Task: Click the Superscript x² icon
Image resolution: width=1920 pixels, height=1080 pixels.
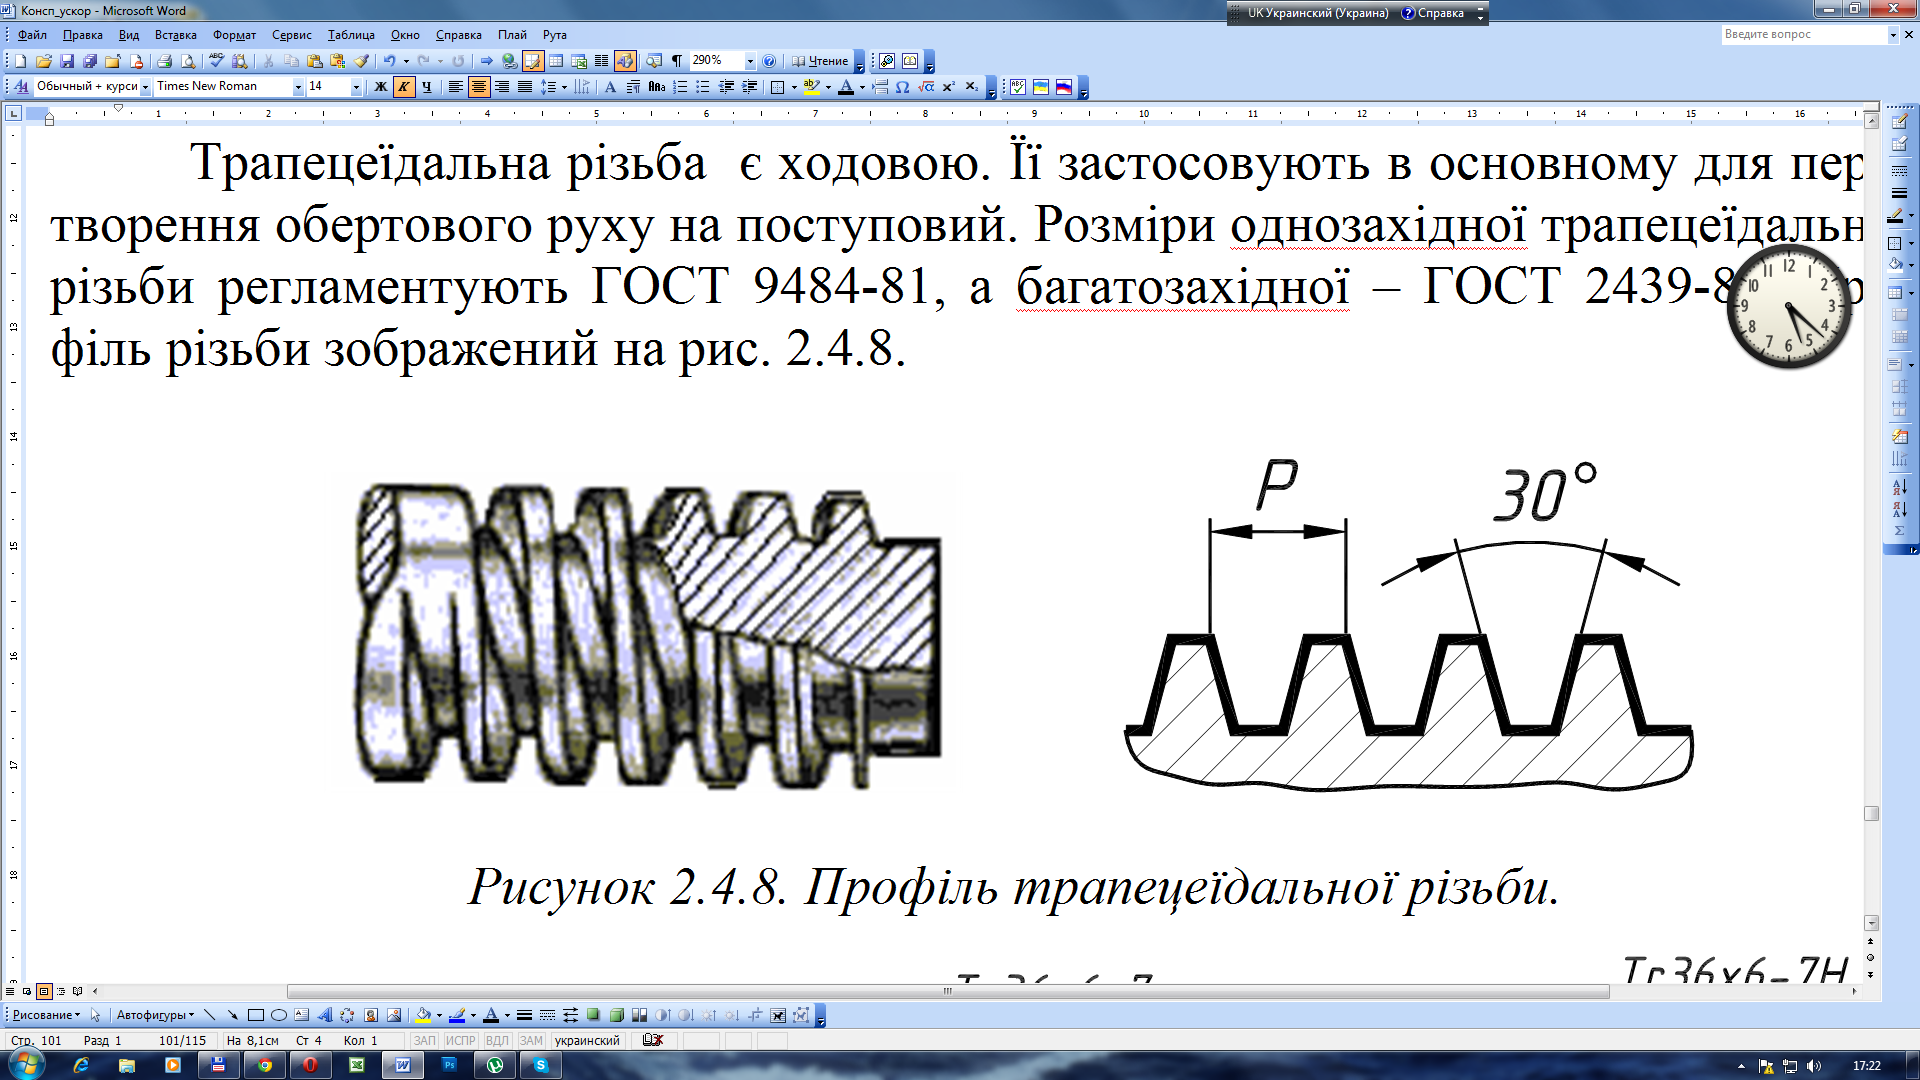Action: click(x=948, y=87)
